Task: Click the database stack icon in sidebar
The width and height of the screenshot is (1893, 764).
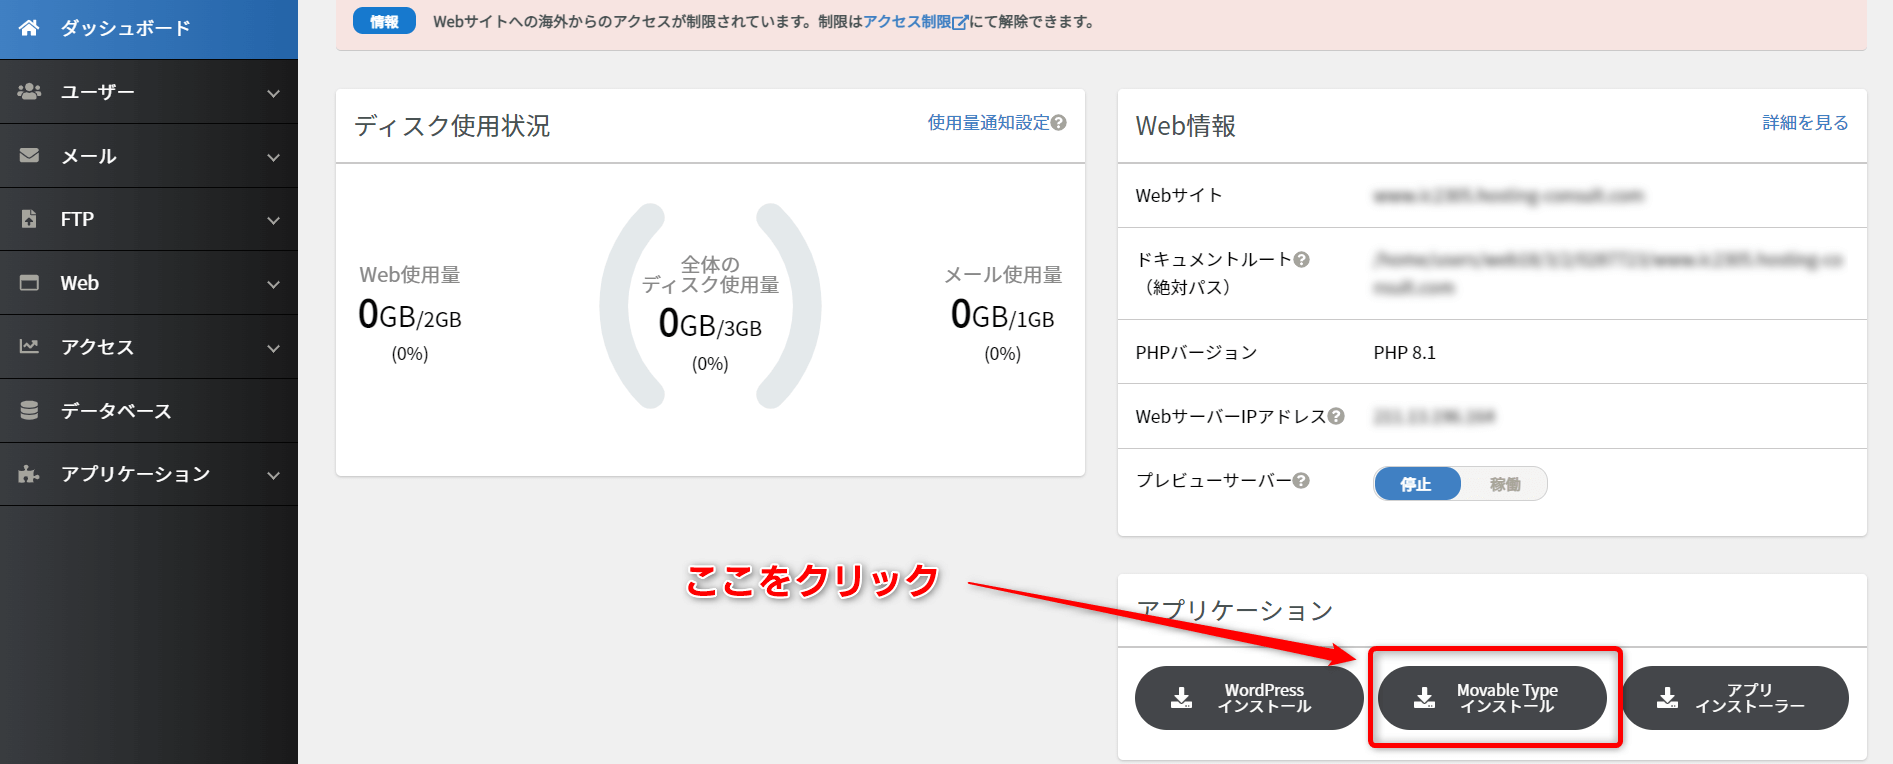Action: click(29, 410)
